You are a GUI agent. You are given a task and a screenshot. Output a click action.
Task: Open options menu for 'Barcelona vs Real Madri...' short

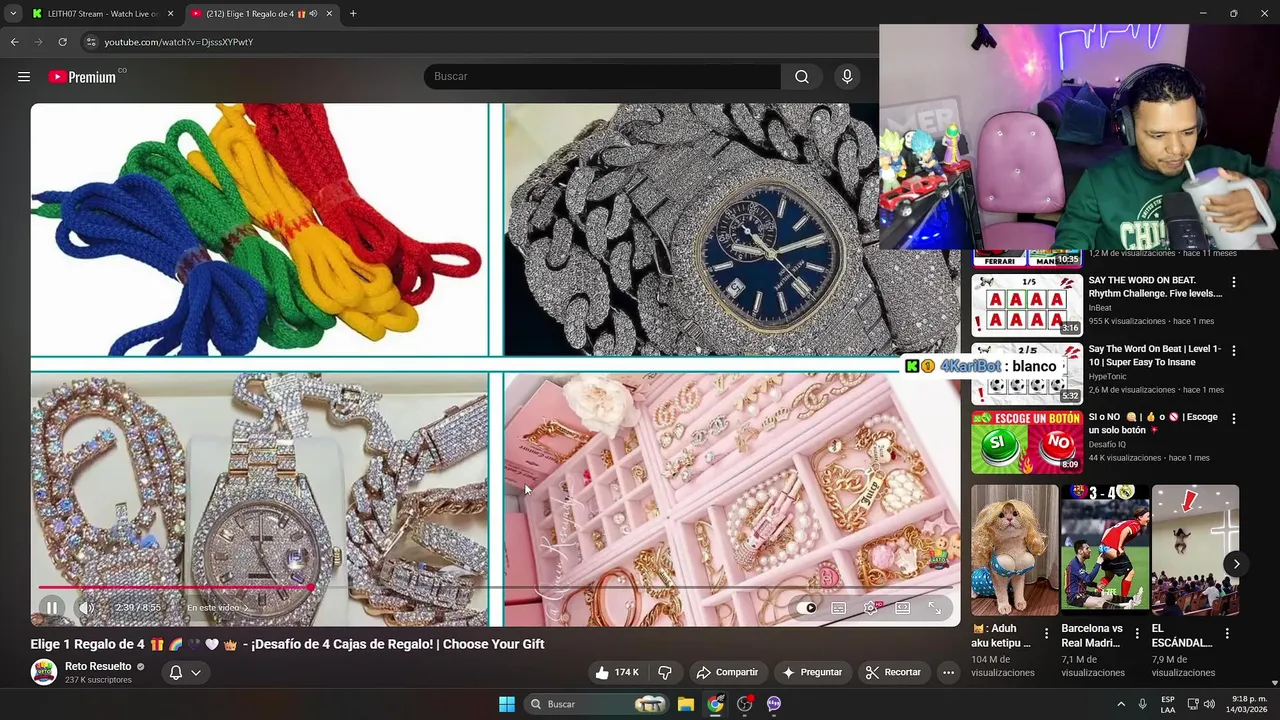pyautogui.click(x=1137, y=633)
